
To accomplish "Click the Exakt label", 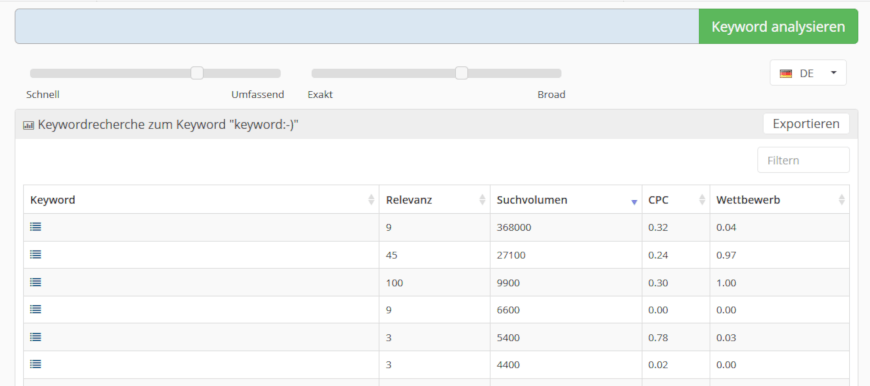I will pyautogui.click(x=320, y=94).
